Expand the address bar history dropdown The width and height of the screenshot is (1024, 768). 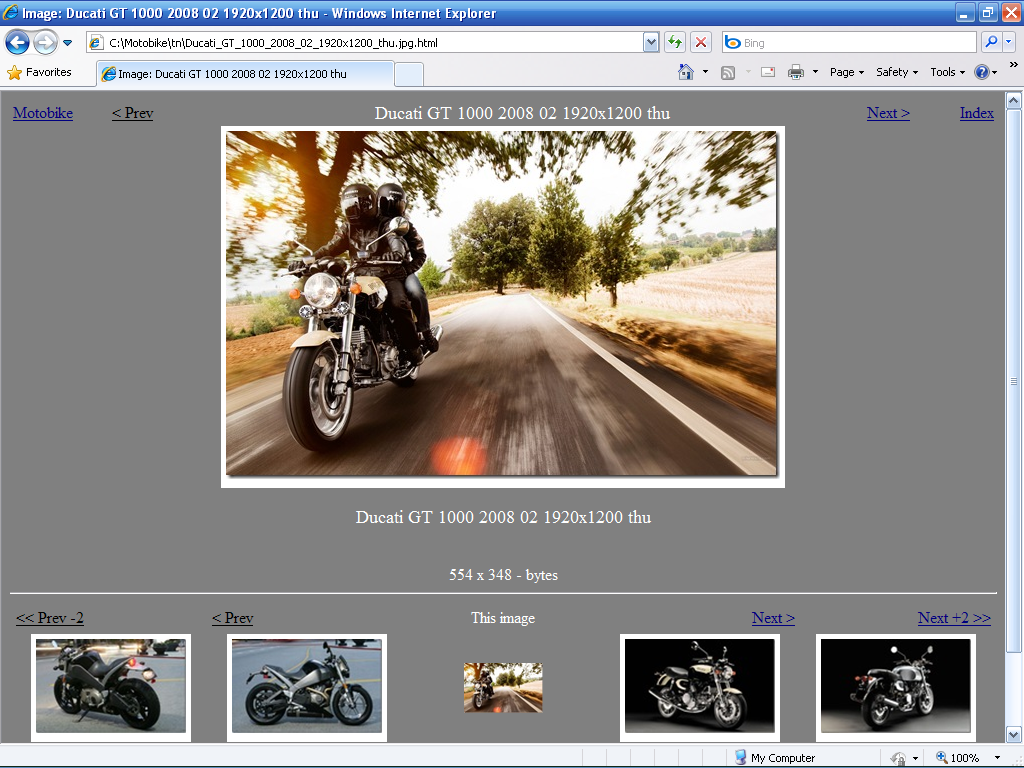tap(650, 43)
